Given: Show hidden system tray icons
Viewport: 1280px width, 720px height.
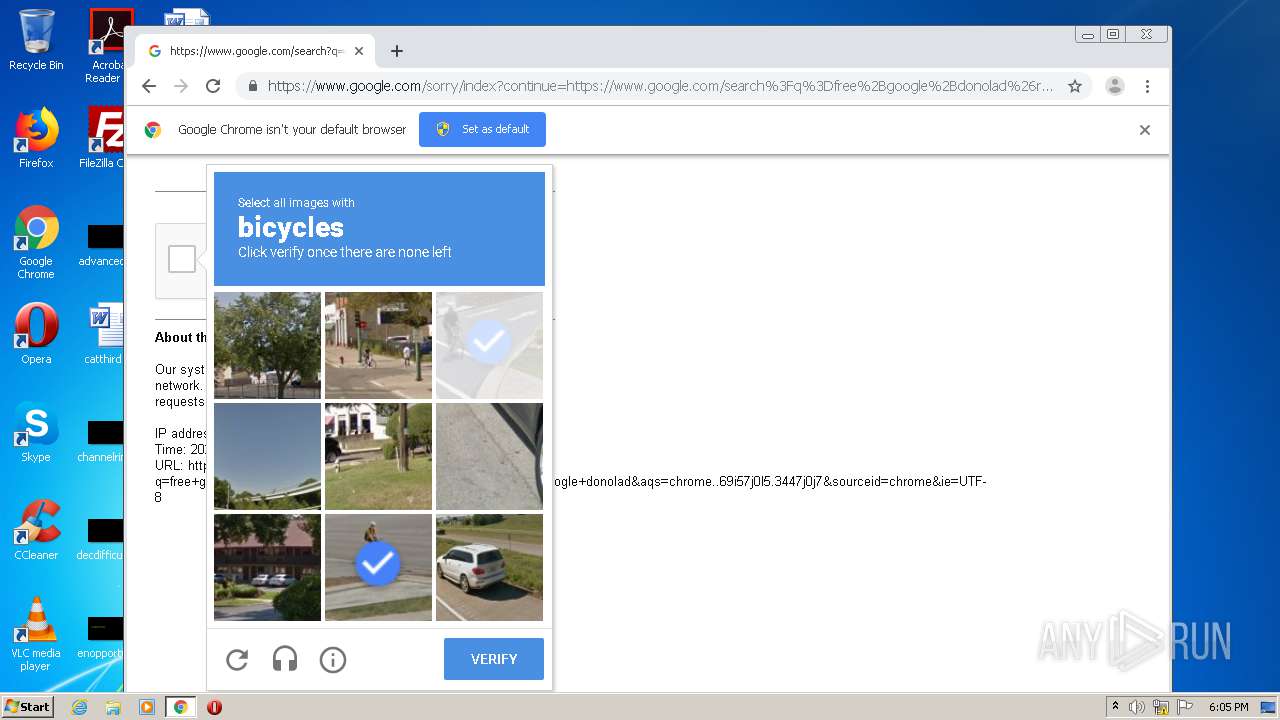Looking at the screenshot, I should click(1115, 706).
